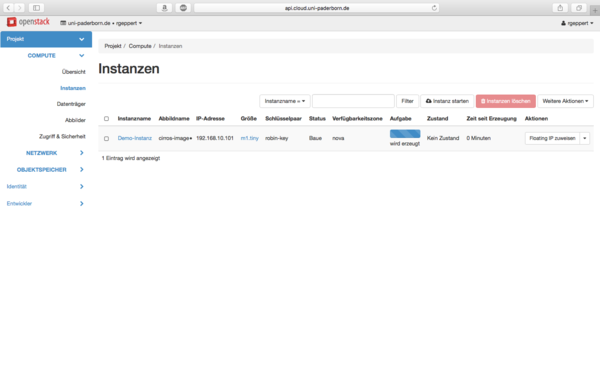
Task: Open the m1.tiny size link
Action: pos(249,138)
